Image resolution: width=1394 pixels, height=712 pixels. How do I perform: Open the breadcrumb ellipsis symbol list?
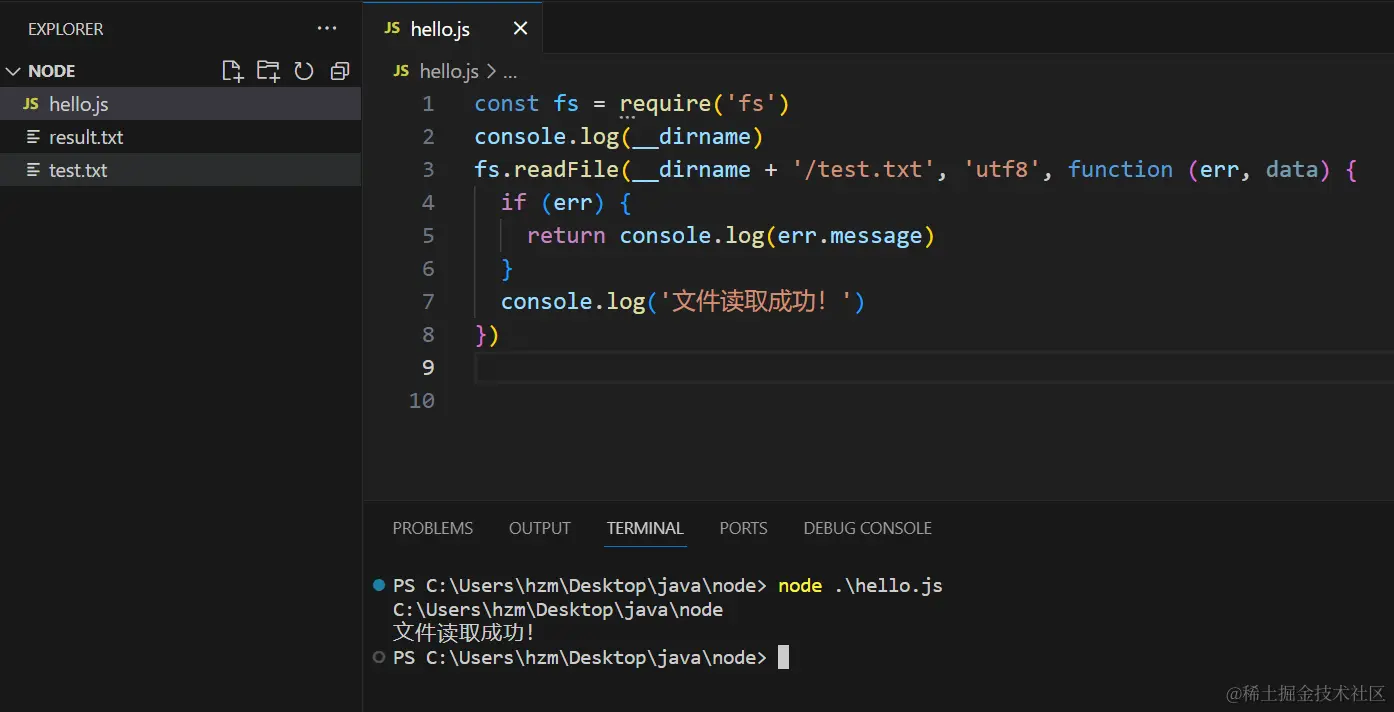[510, 72]
